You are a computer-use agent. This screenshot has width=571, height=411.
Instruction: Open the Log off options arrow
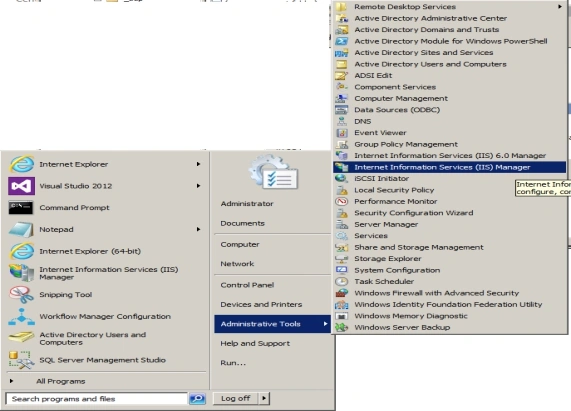264,398
